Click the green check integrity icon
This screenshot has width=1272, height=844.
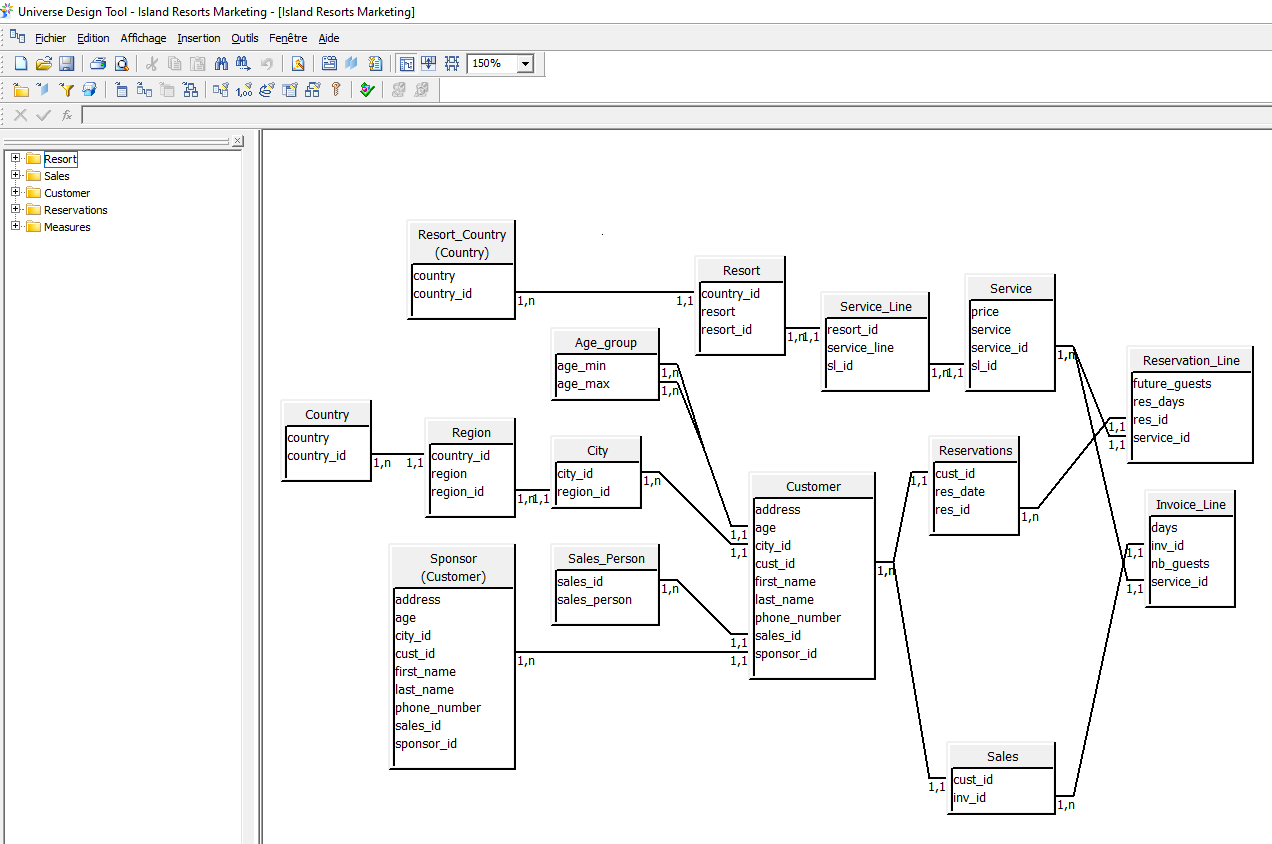click(367, 90)
